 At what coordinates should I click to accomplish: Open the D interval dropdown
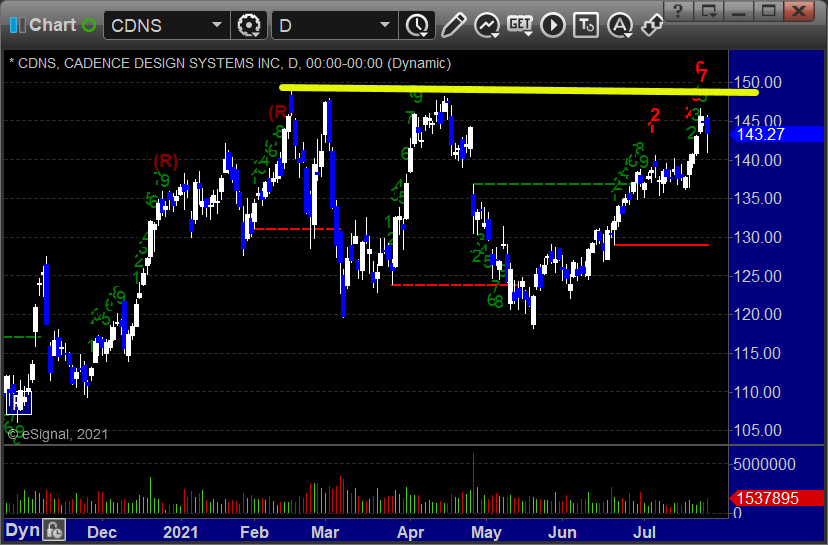tap(385, 25)
